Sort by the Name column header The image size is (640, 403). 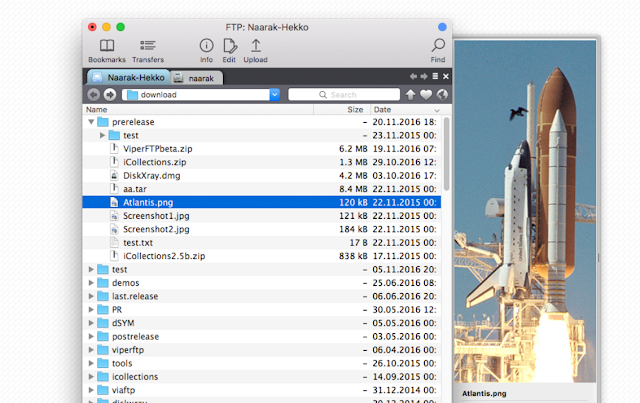click(x=199, y=109)
